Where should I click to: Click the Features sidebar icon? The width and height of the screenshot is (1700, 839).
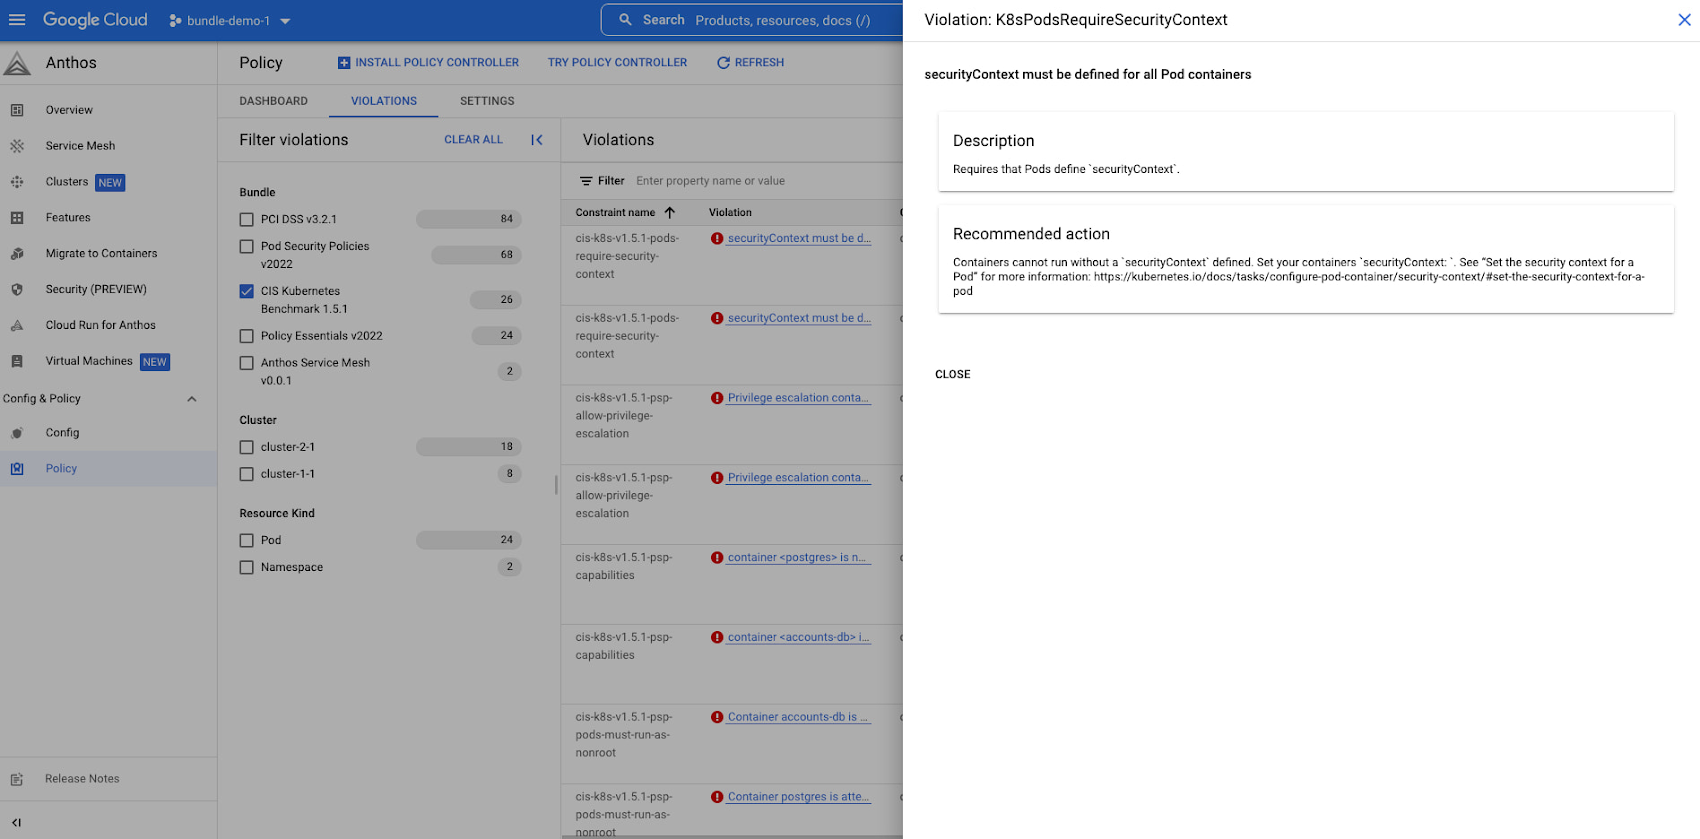pos(17,218)
